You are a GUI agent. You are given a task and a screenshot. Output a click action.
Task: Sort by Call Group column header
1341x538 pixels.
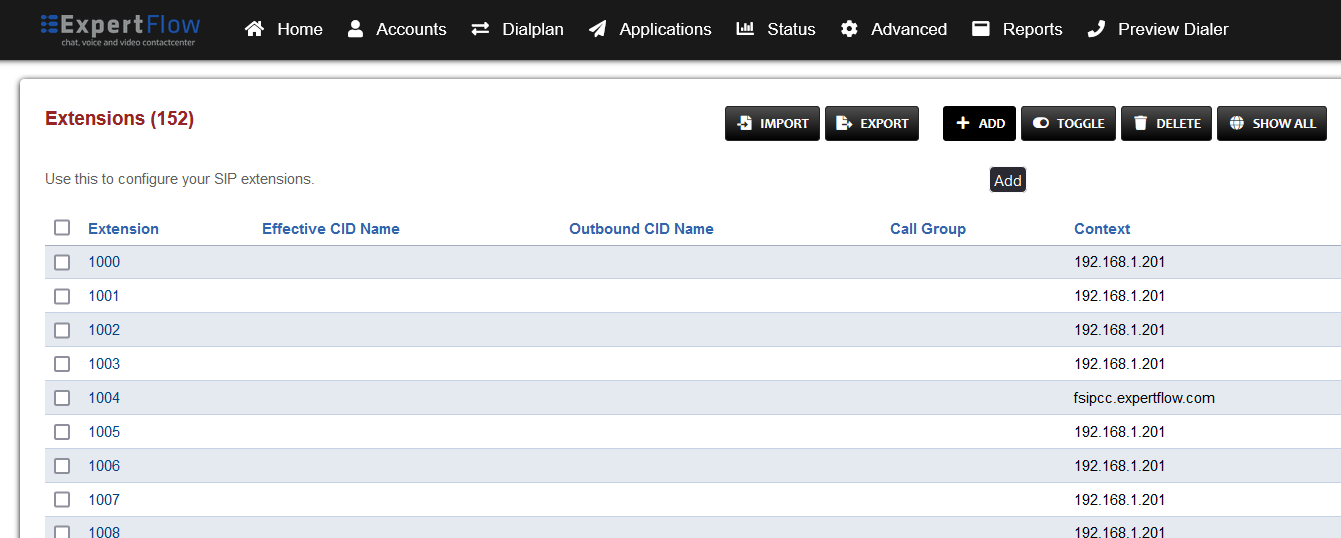pyautogui.click(x=927, y=229)
